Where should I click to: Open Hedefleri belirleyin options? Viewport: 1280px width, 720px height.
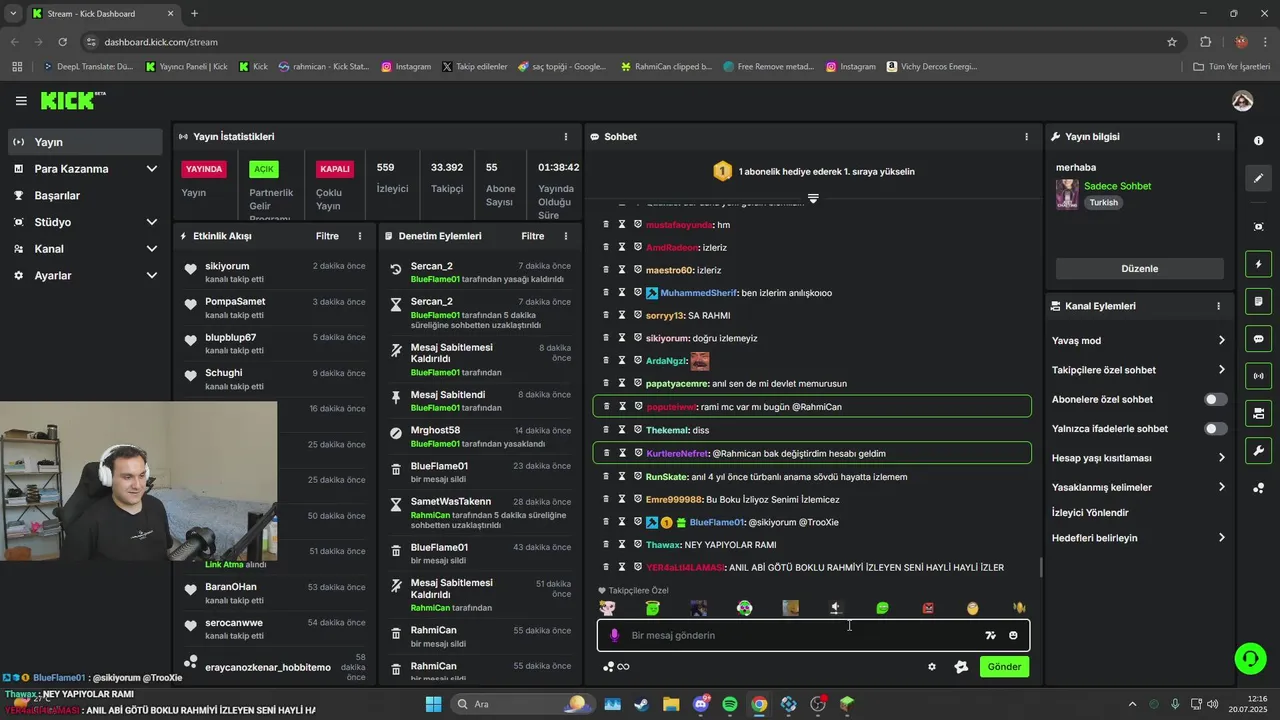[x=1139, y=537]
